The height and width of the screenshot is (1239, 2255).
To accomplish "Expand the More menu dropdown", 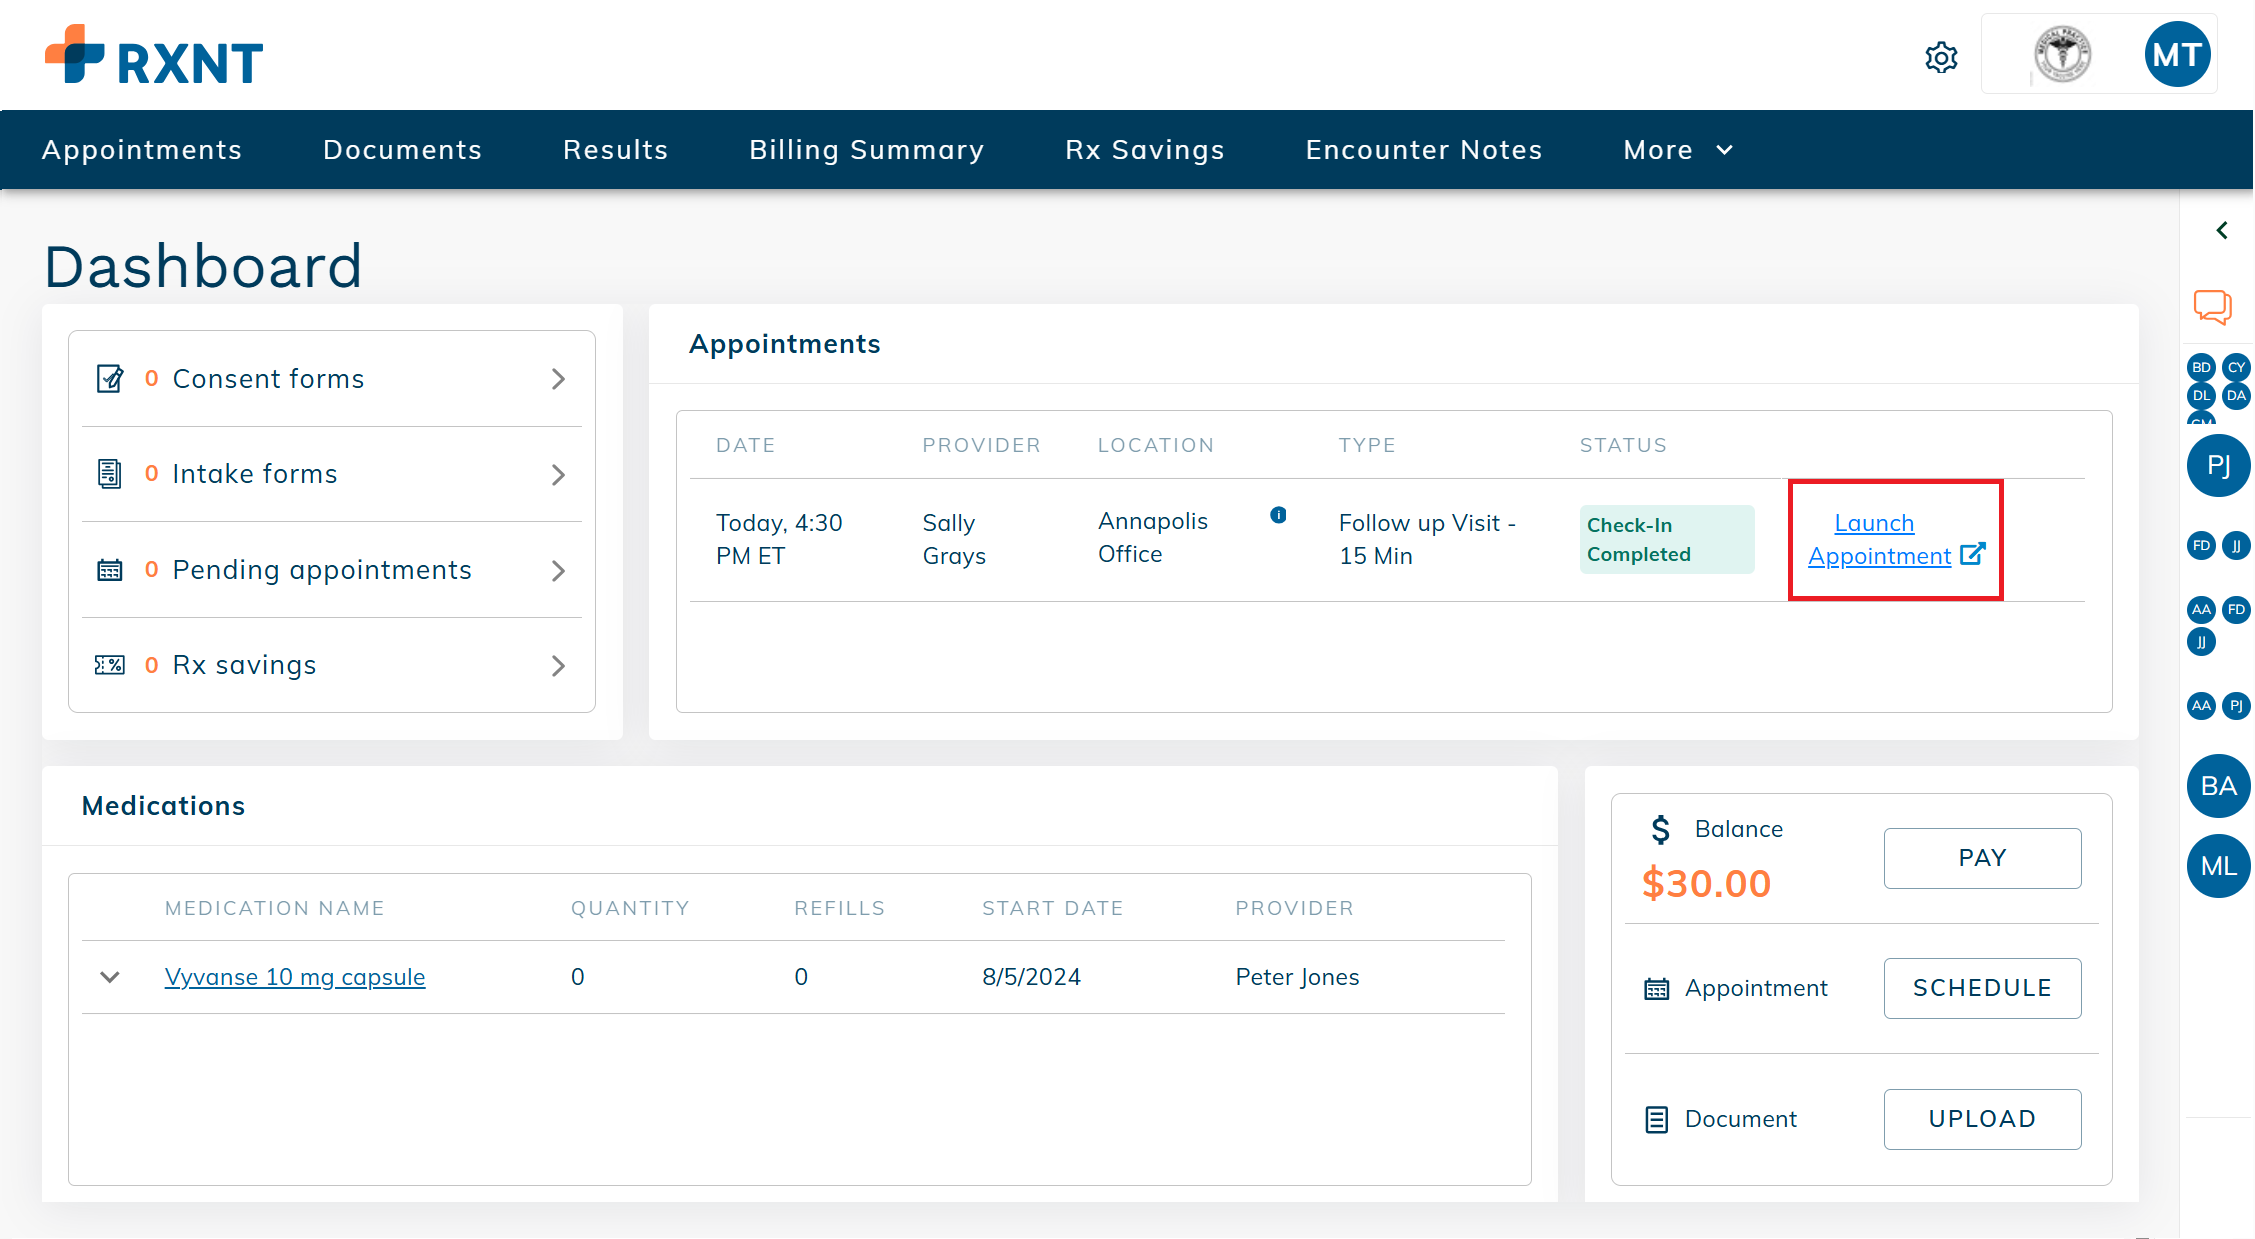I will (1678, 150).
